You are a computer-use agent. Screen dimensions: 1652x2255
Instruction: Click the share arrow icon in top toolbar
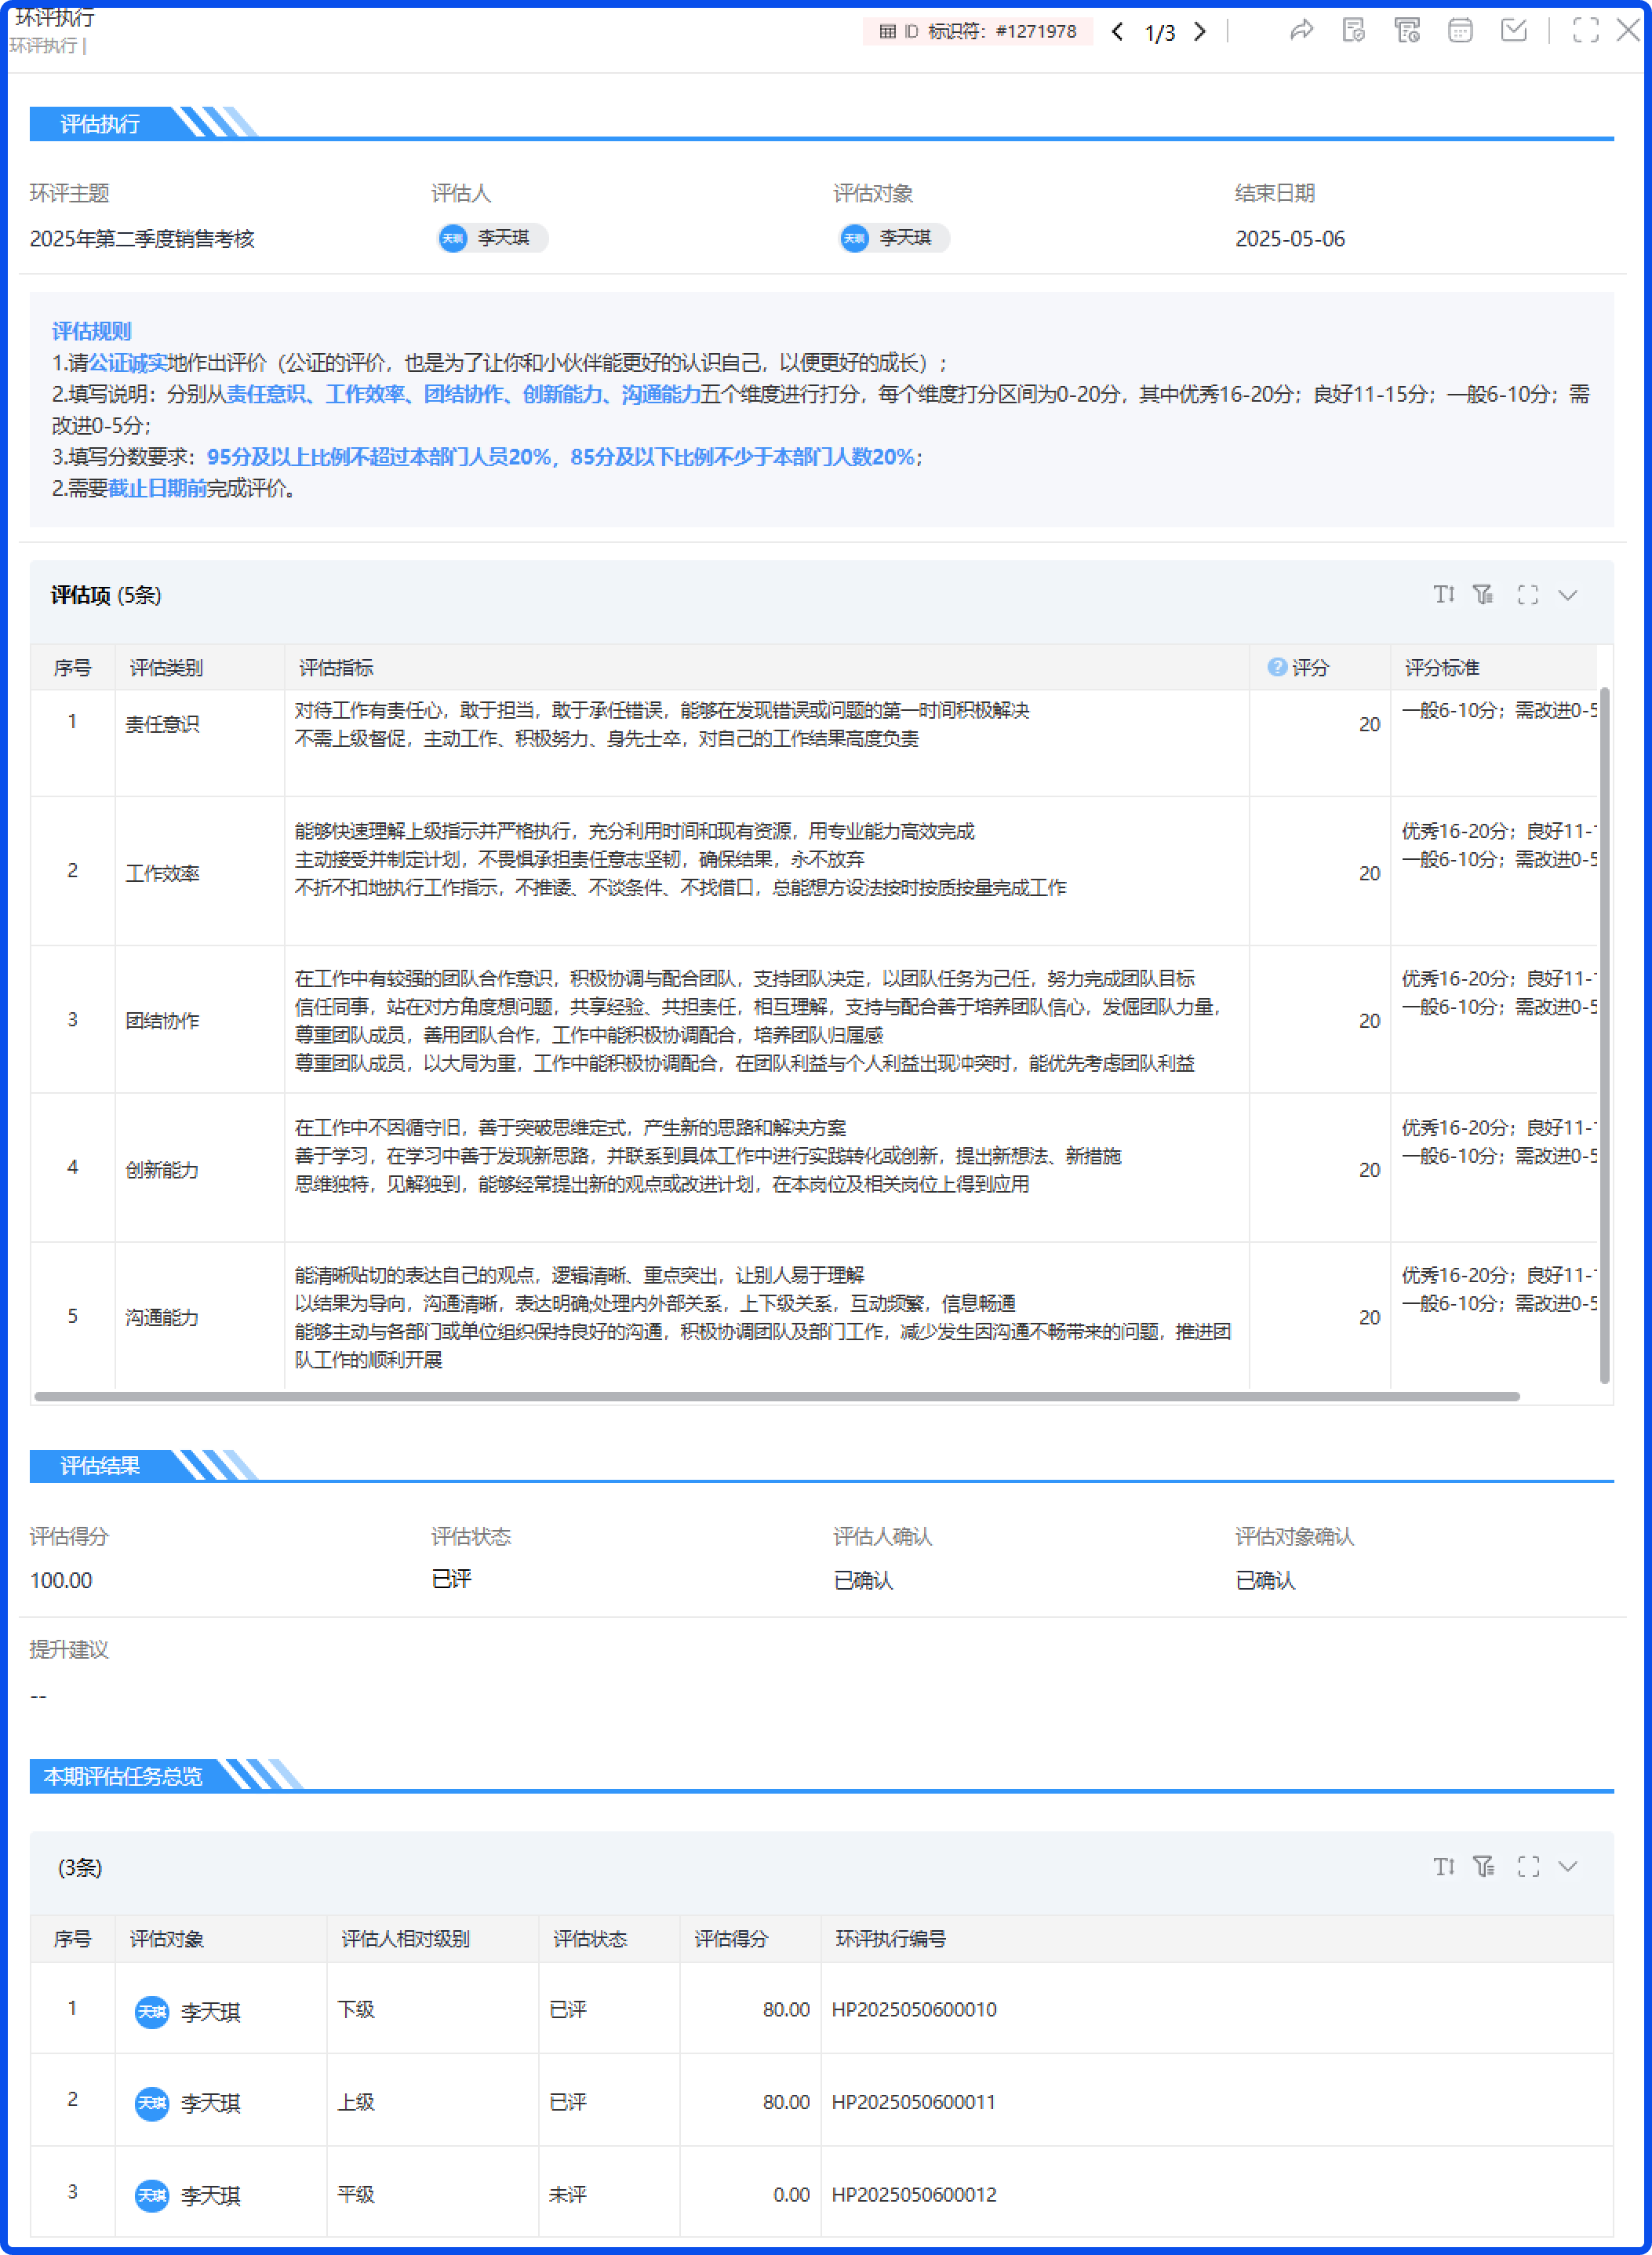click(1300, 31)
